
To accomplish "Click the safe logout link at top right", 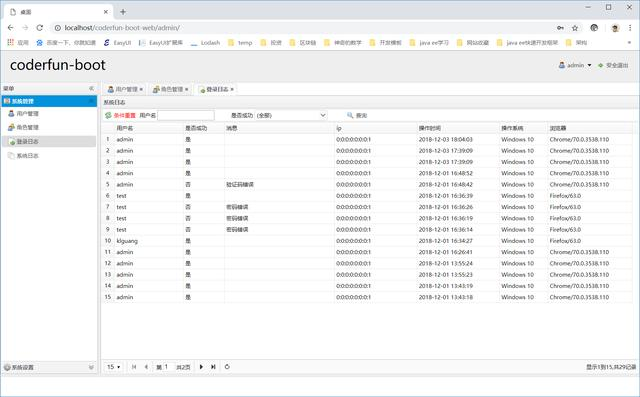I will pos(613,65).
